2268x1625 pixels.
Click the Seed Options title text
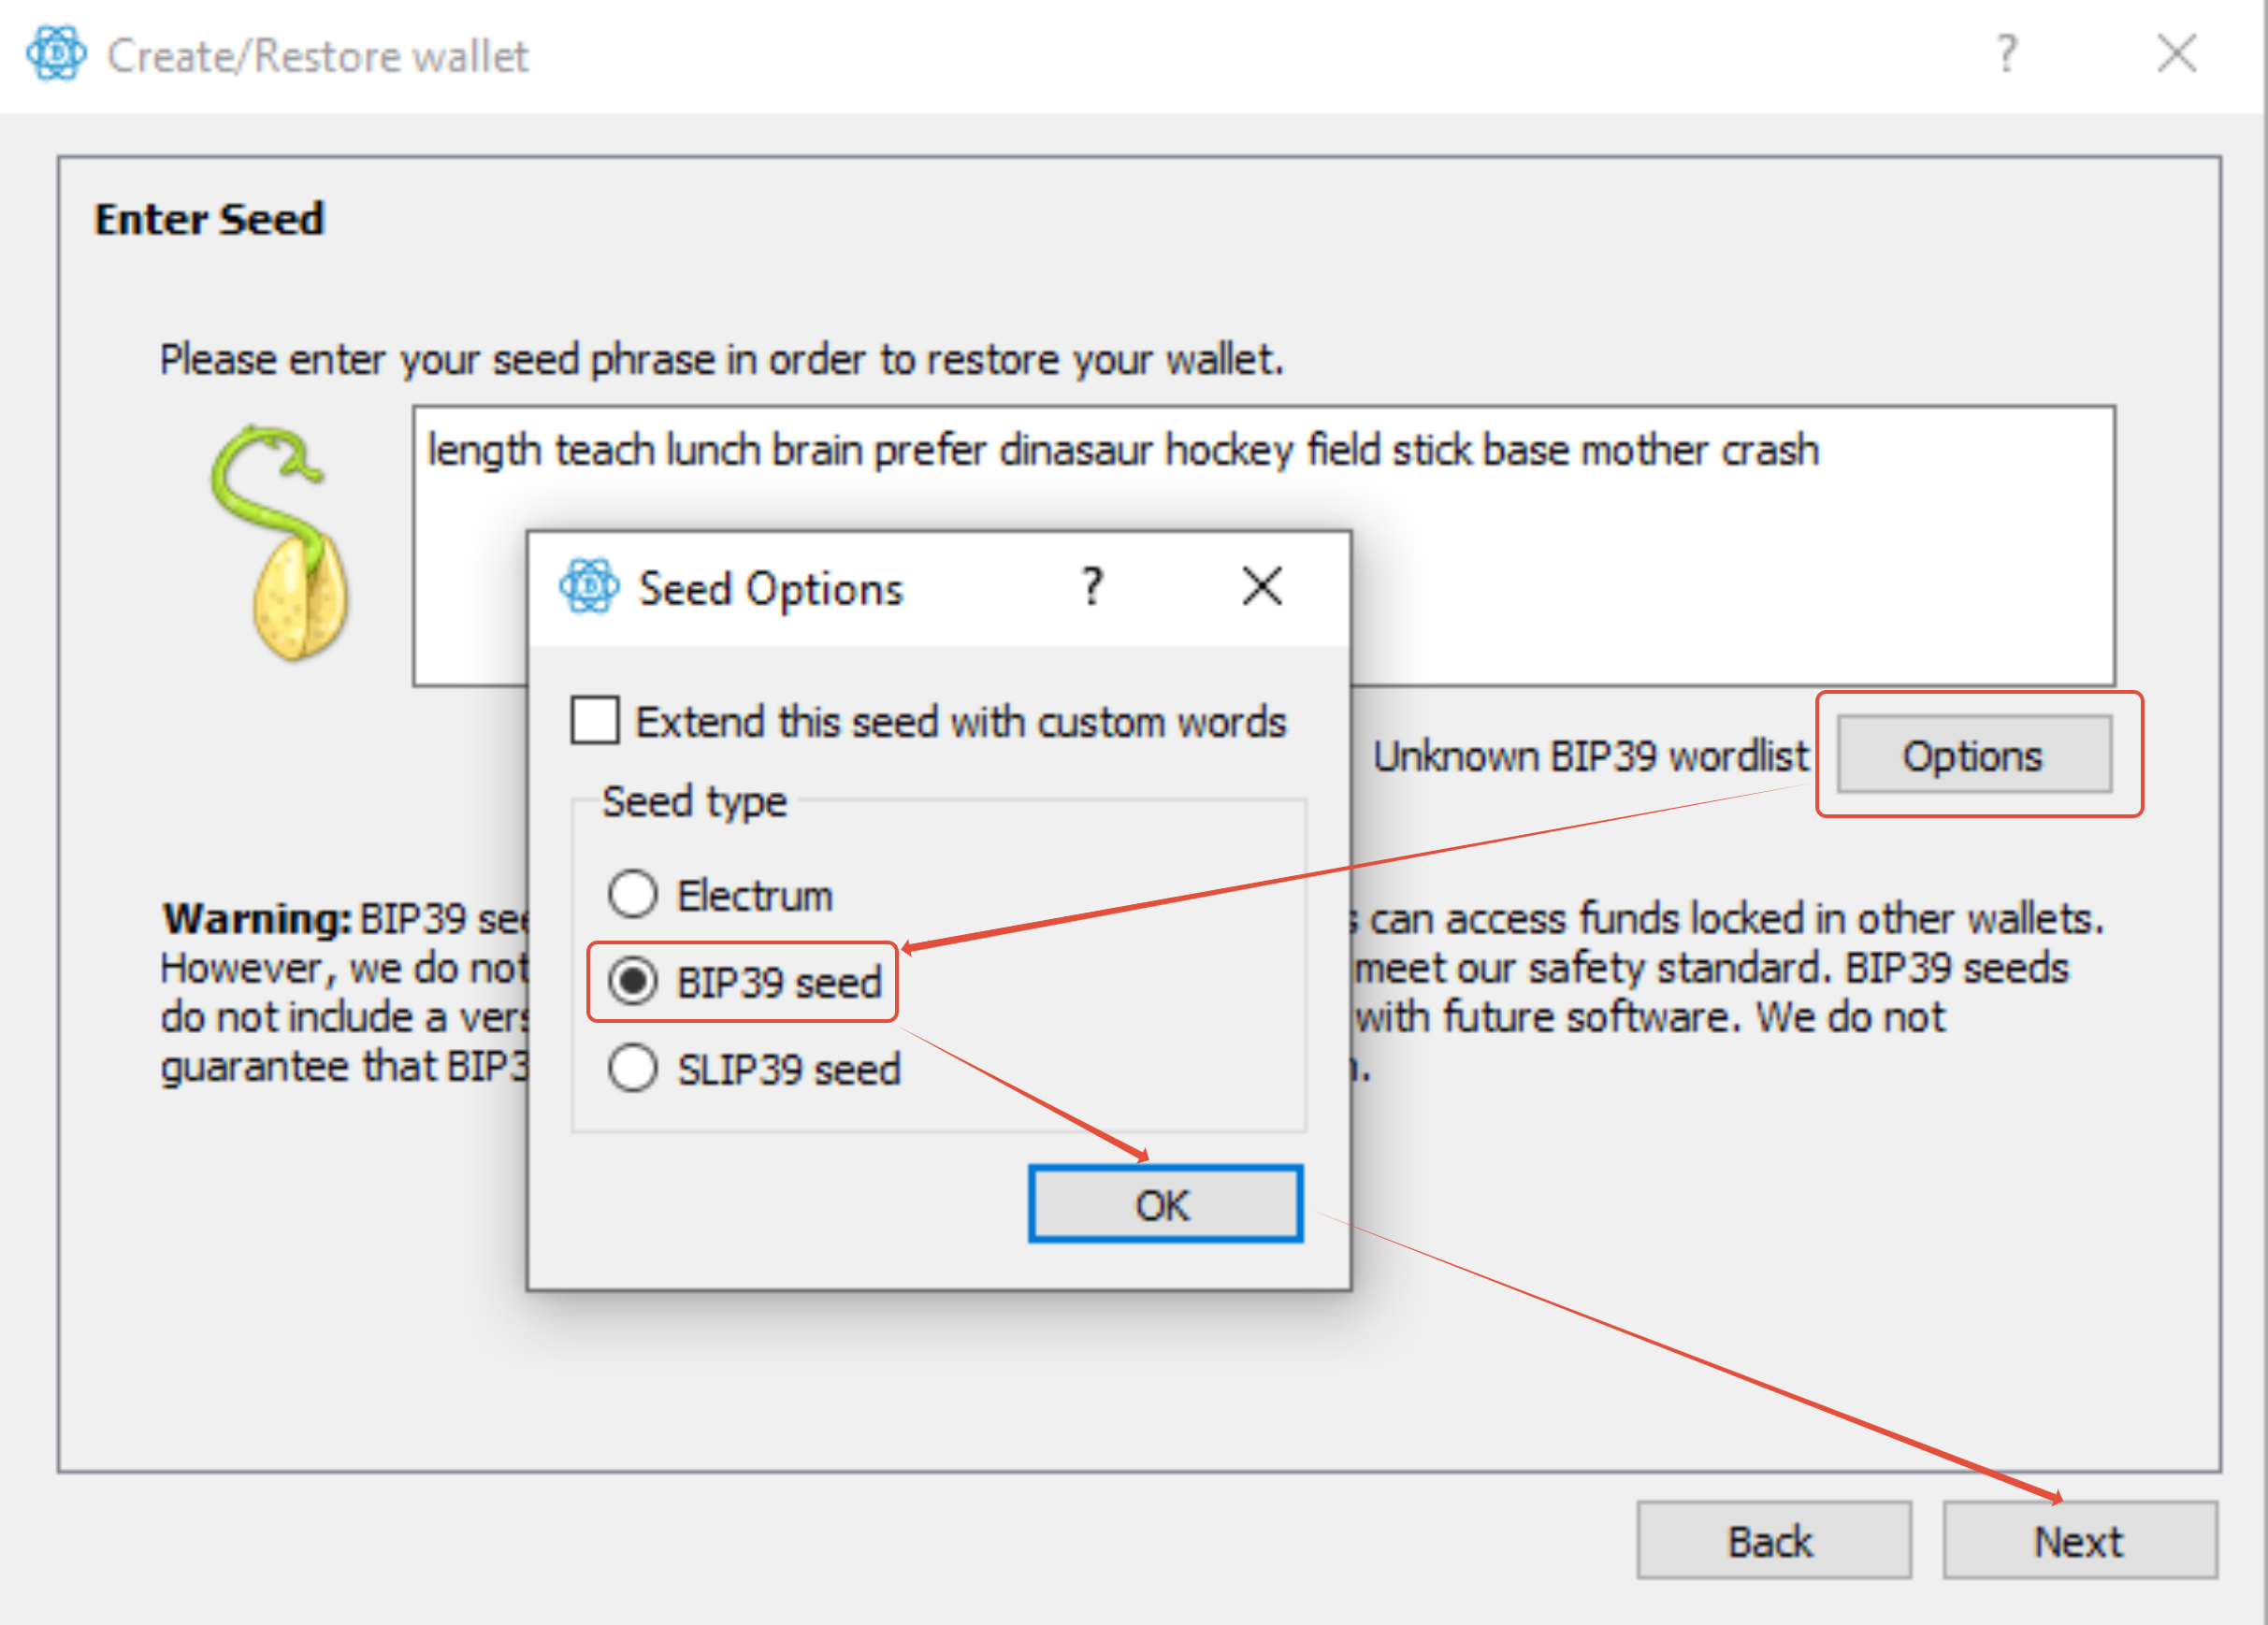pyautogui.click(x=770, y=589)
